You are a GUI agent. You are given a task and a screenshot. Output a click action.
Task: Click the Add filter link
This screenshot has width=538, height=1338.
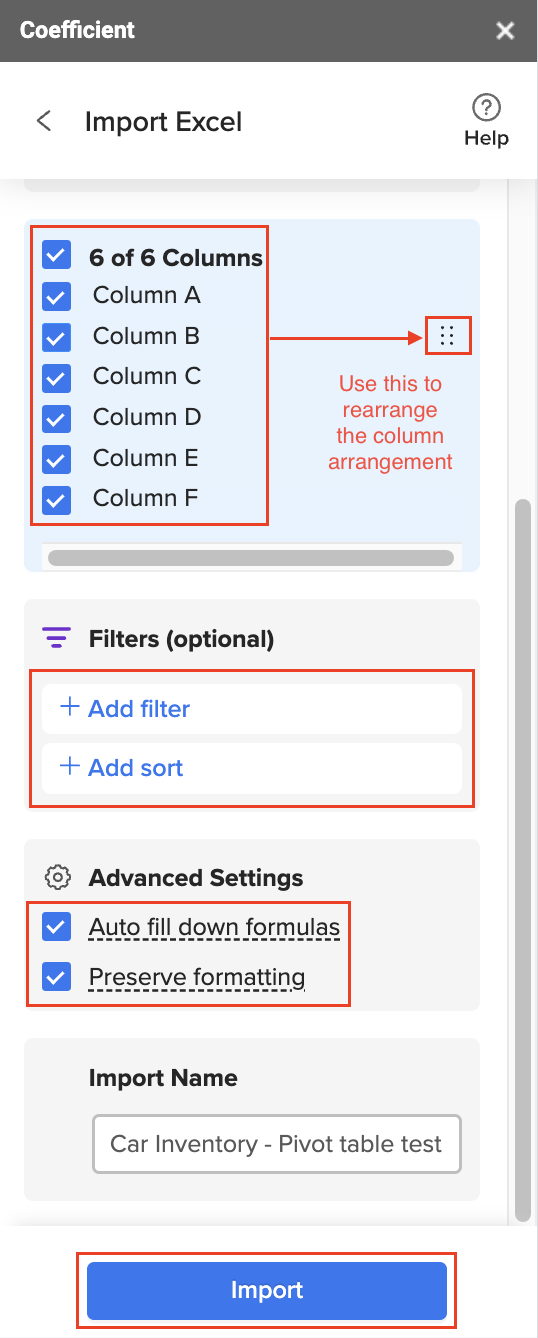point(139,708)
